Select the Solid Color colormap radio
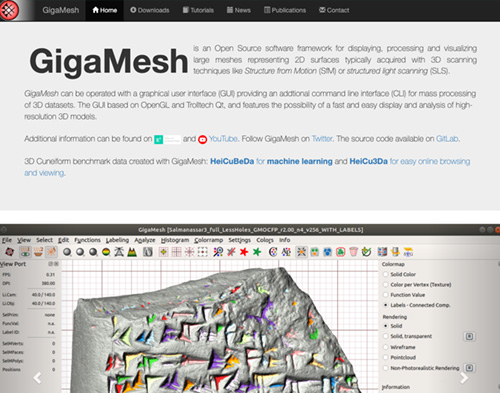The height and width of the screenshot is (393, 500). (x=386, y=274)
